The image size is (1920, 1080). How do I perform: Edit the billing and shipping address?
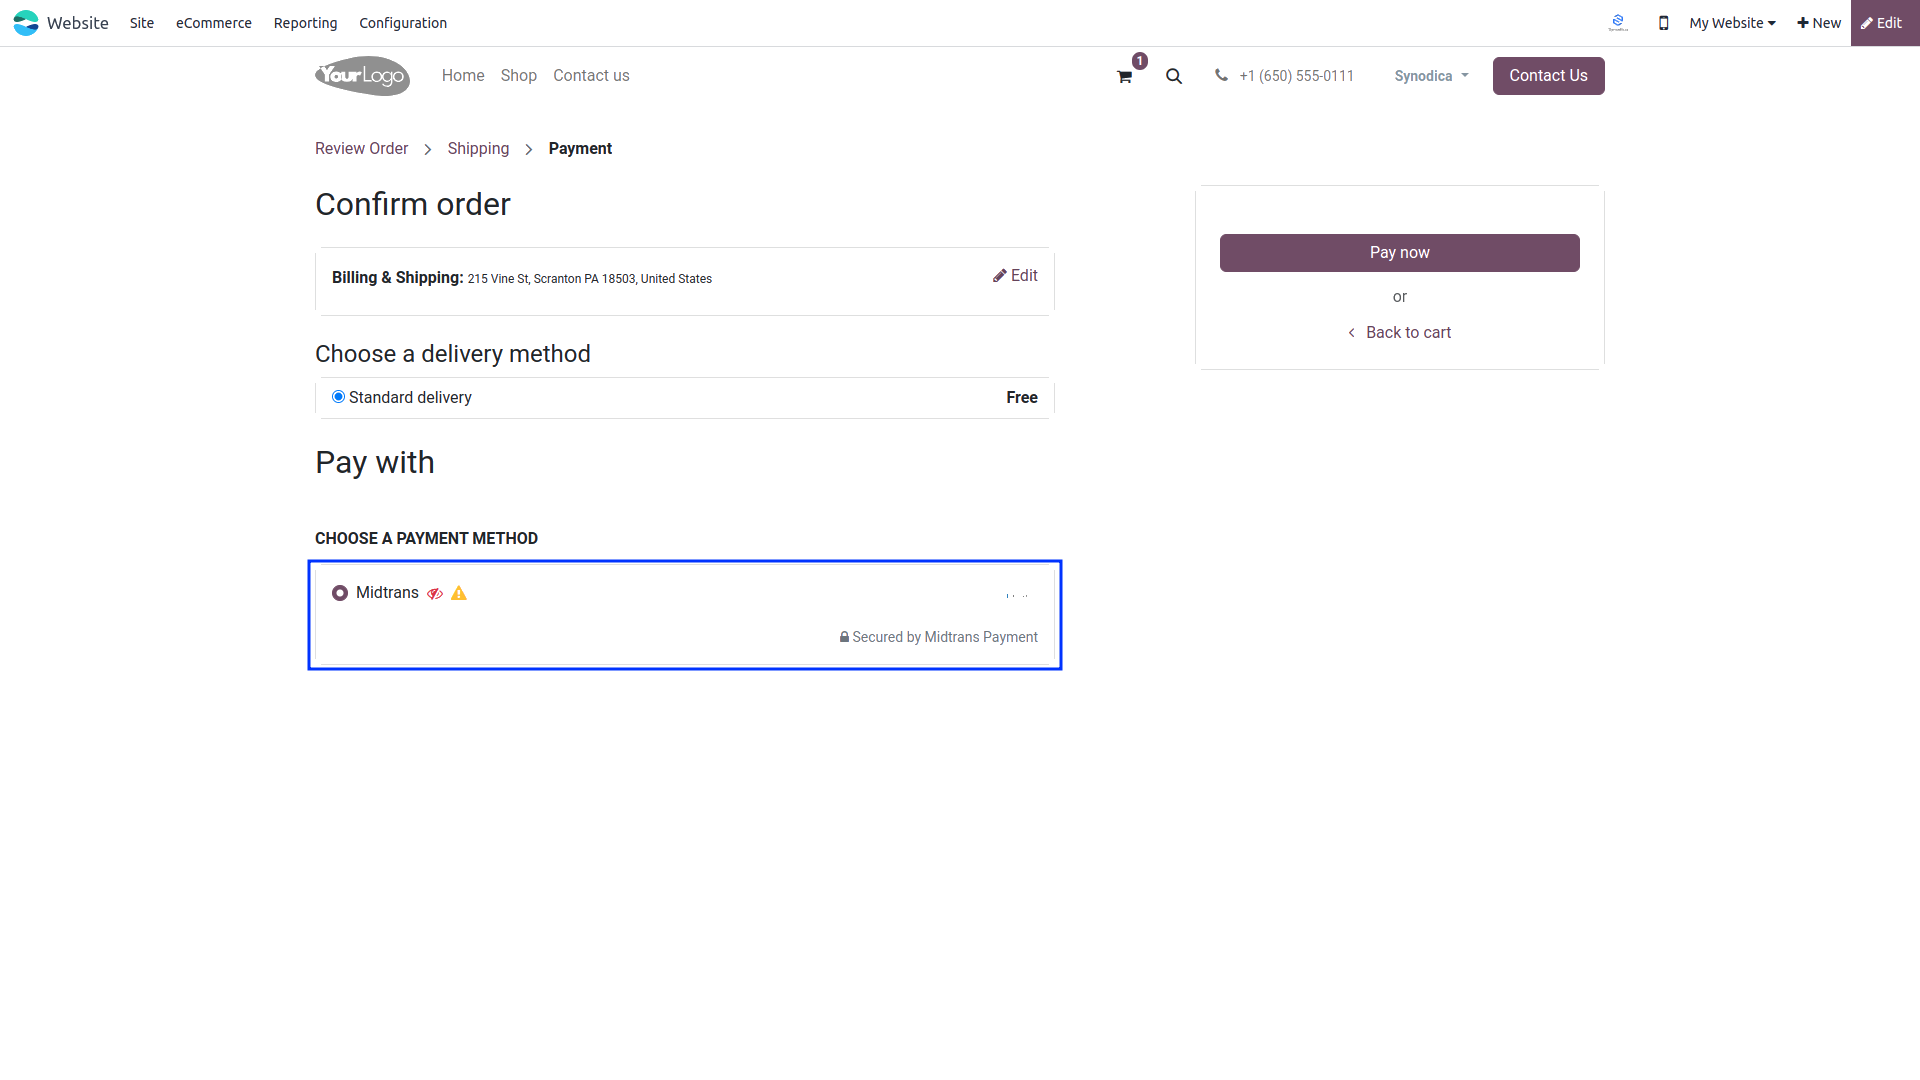click(1015, 276)
